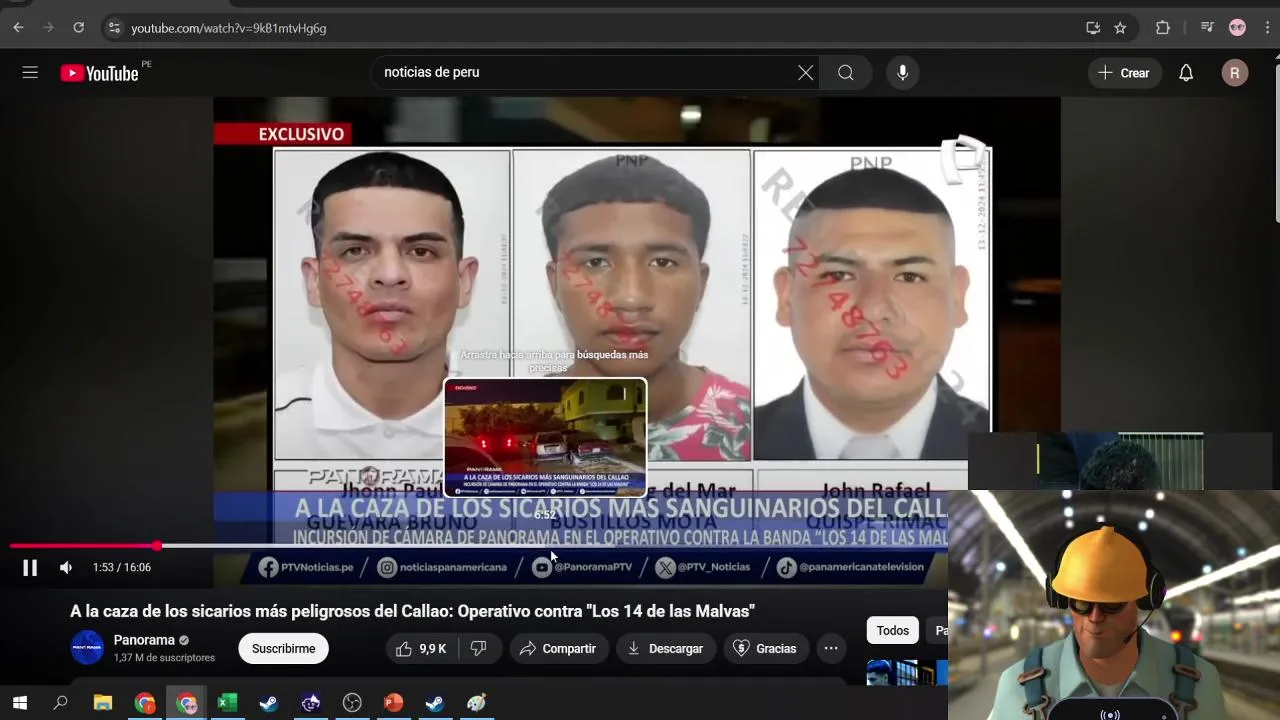The image size is (1280, 720).
Task: Open Chrome extensions puzzle icon
Action: point(1162,28)
